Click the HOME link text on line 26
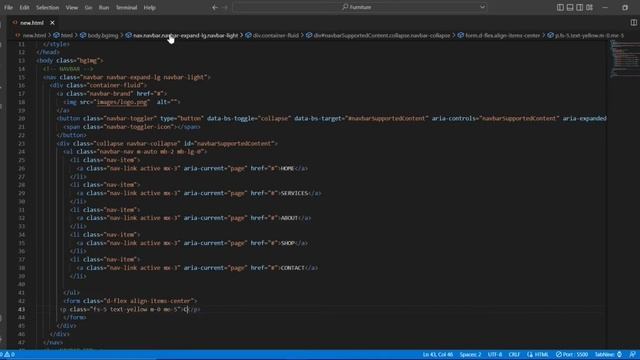Image resolution: width=640 pixels, height=360 pixels. (x=287, y=168)
